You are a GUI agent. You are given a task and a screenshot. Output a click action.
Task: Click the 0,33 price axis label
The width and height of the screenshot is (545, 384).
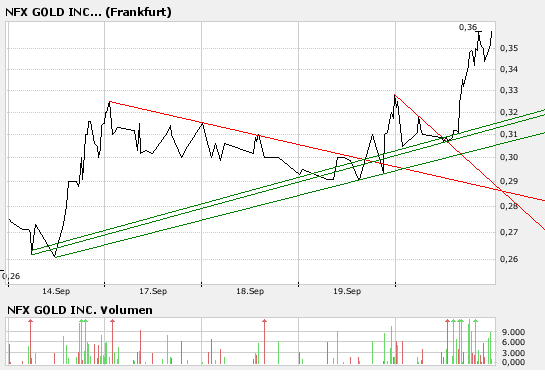pos(509,90)
